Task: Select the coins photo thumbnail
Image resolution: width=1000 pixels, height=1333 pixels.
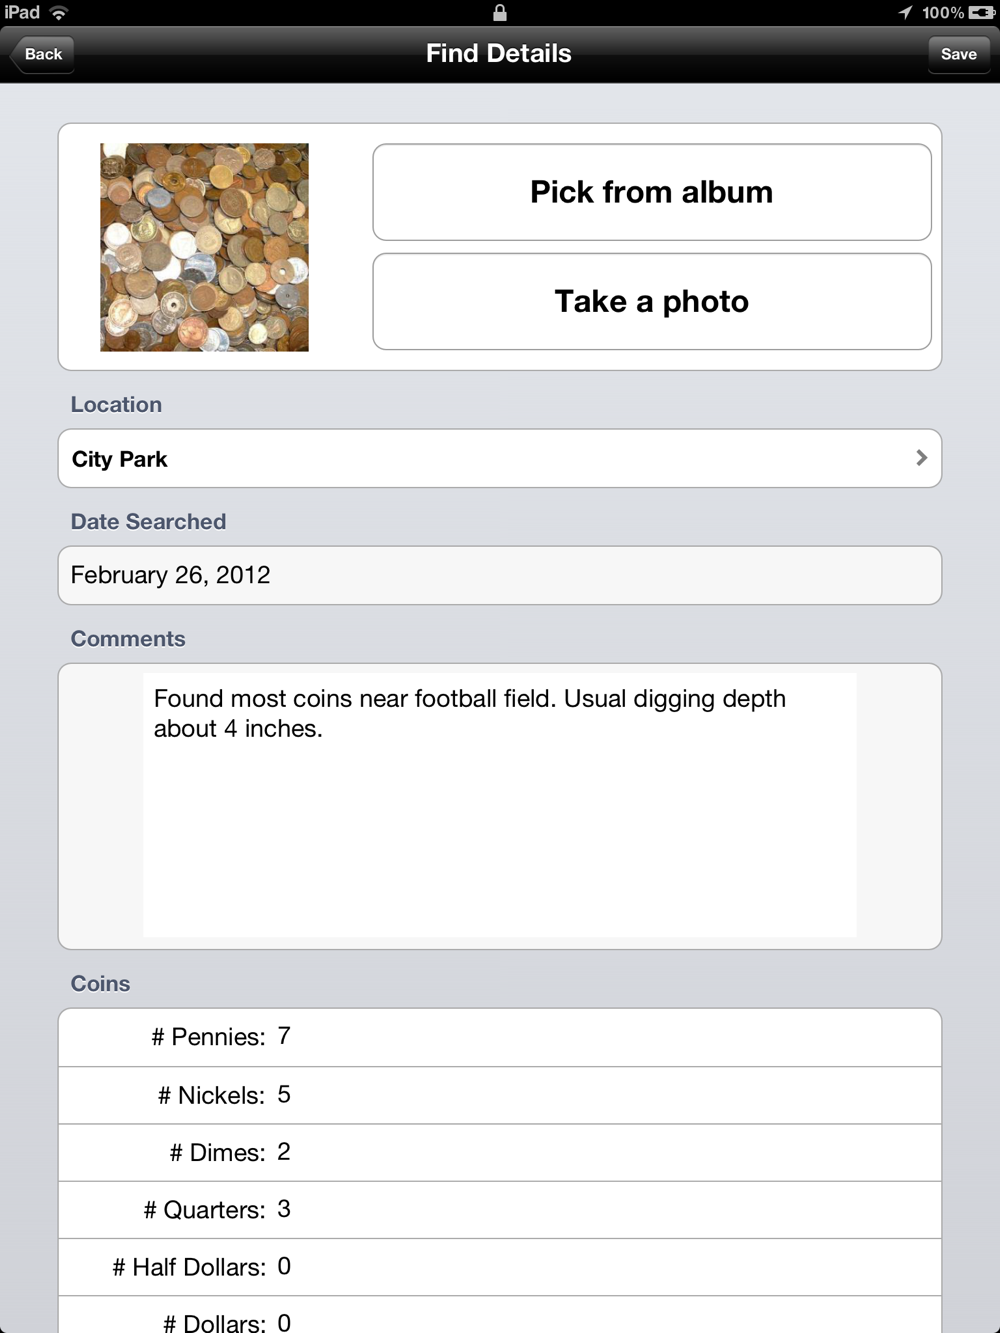Action: click(x=204, y=247)
